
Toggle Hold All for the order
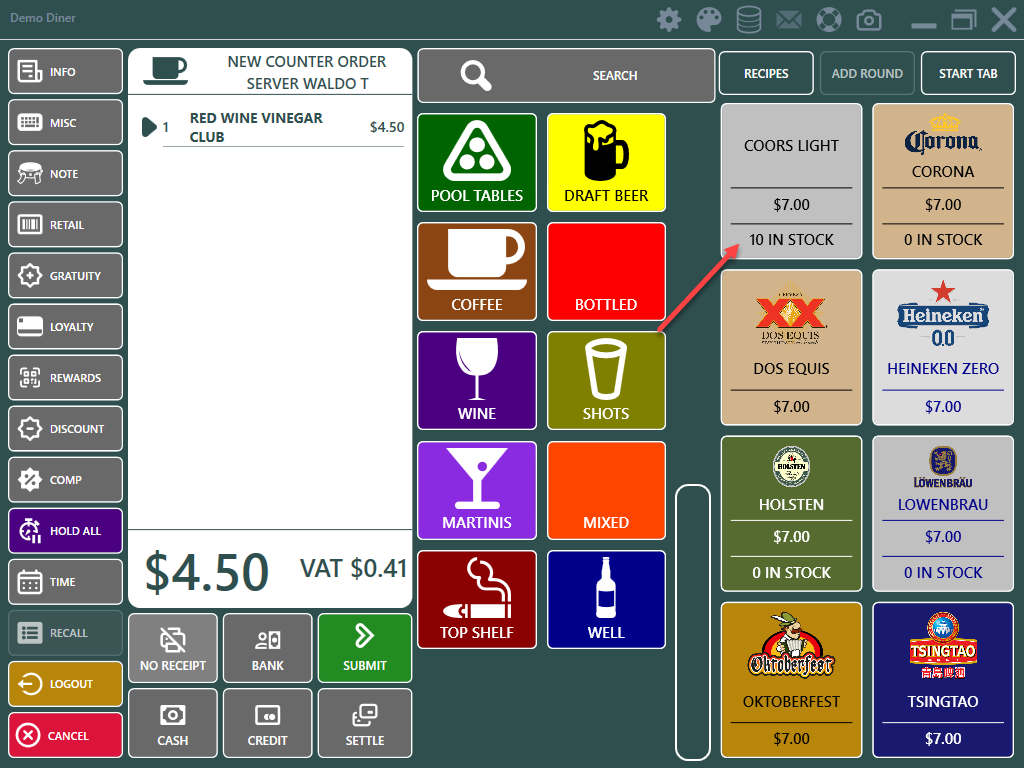coord(65,531)
